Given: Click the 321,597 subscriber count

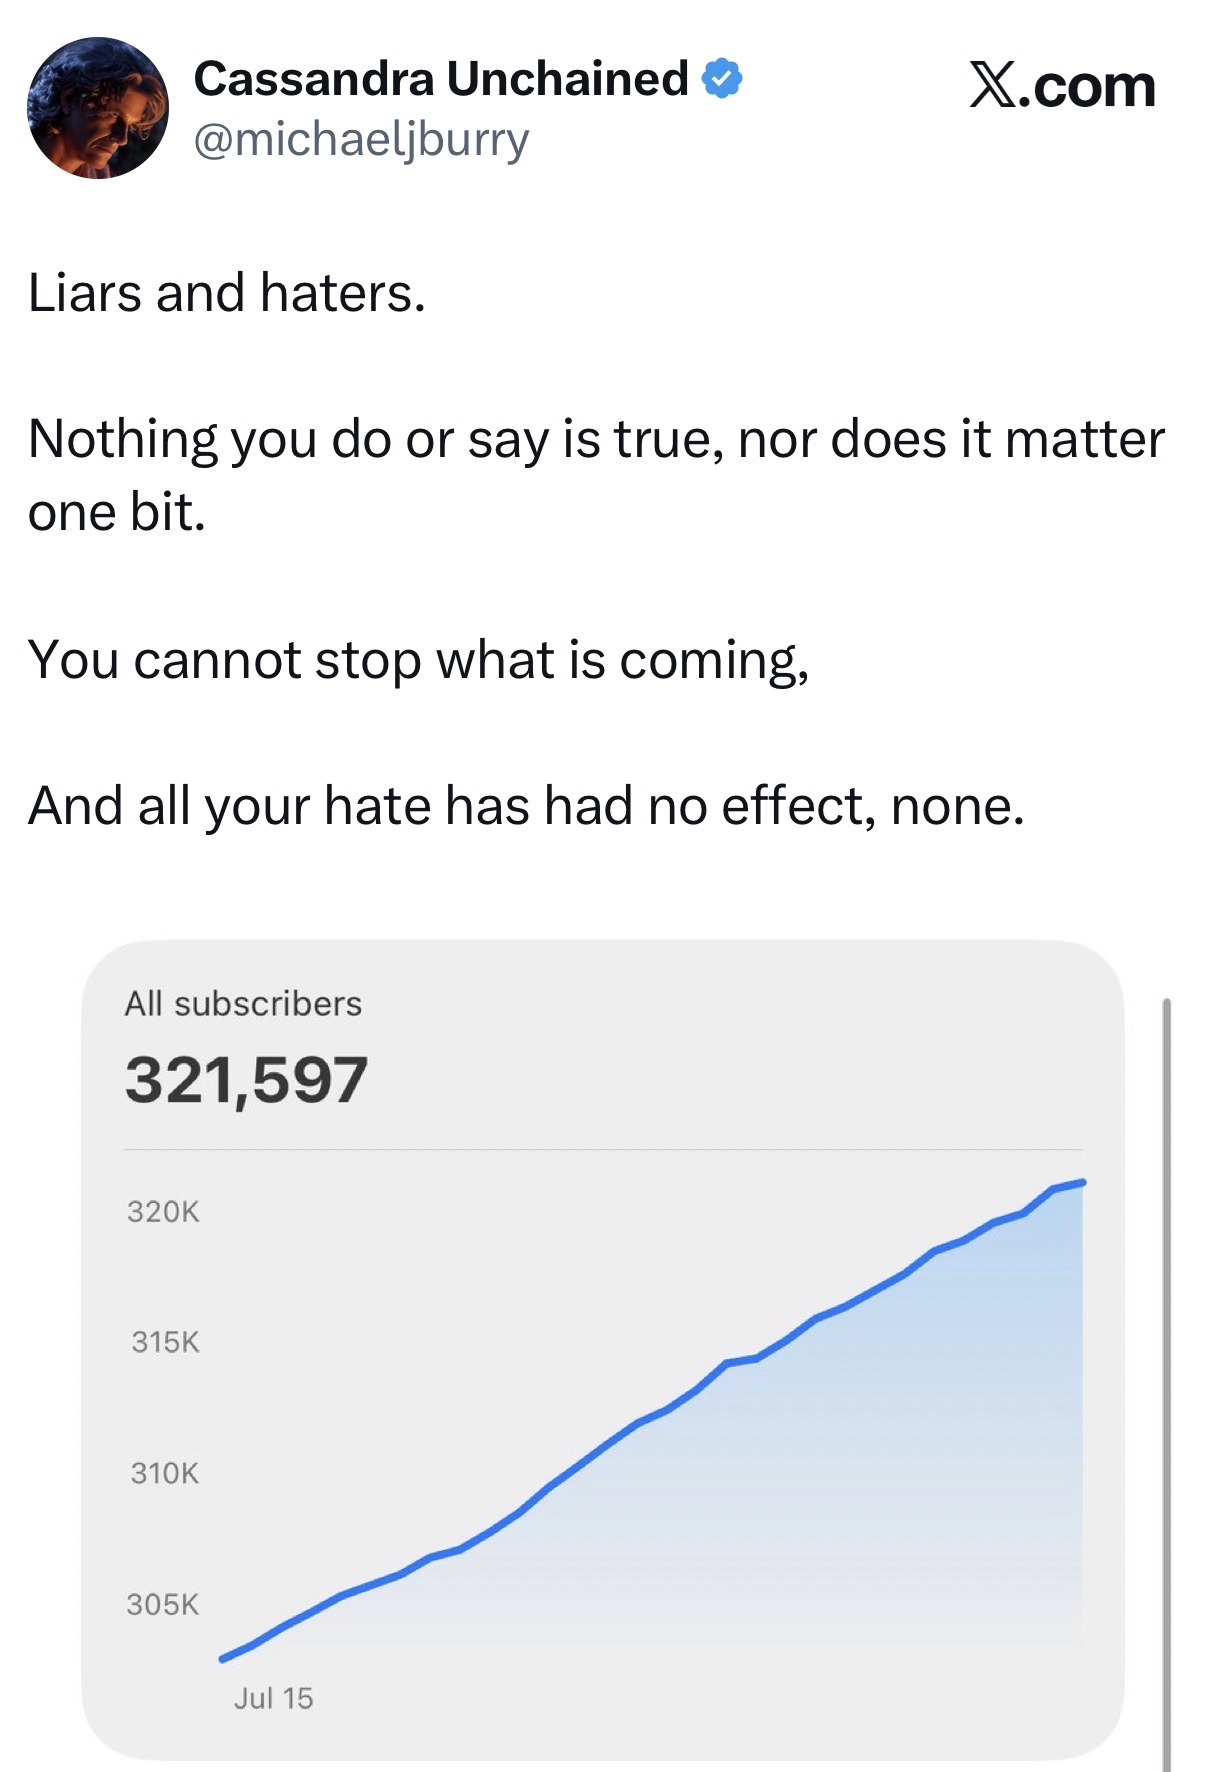Looking at the screenshot, I should [x=246, y=1080].
